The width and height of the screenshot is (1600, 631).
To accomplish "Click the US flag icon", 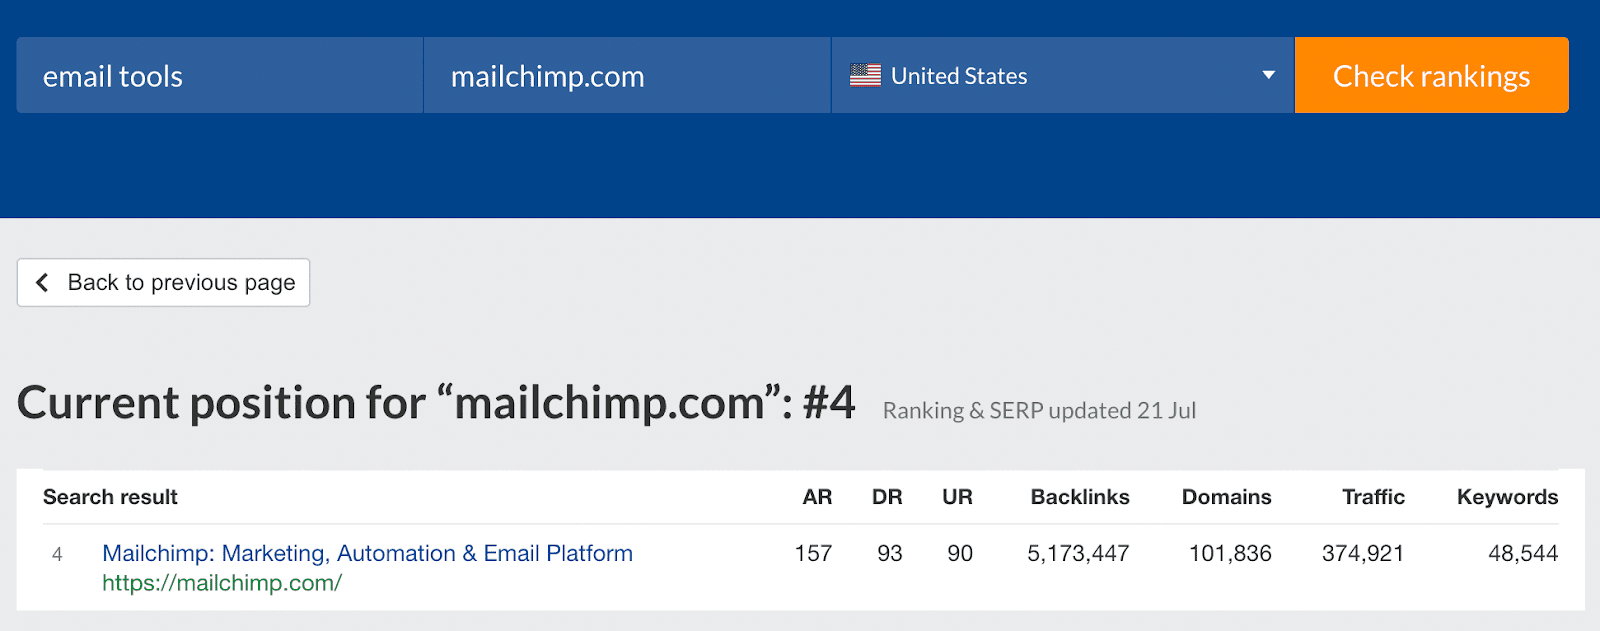I will point(865,75).
